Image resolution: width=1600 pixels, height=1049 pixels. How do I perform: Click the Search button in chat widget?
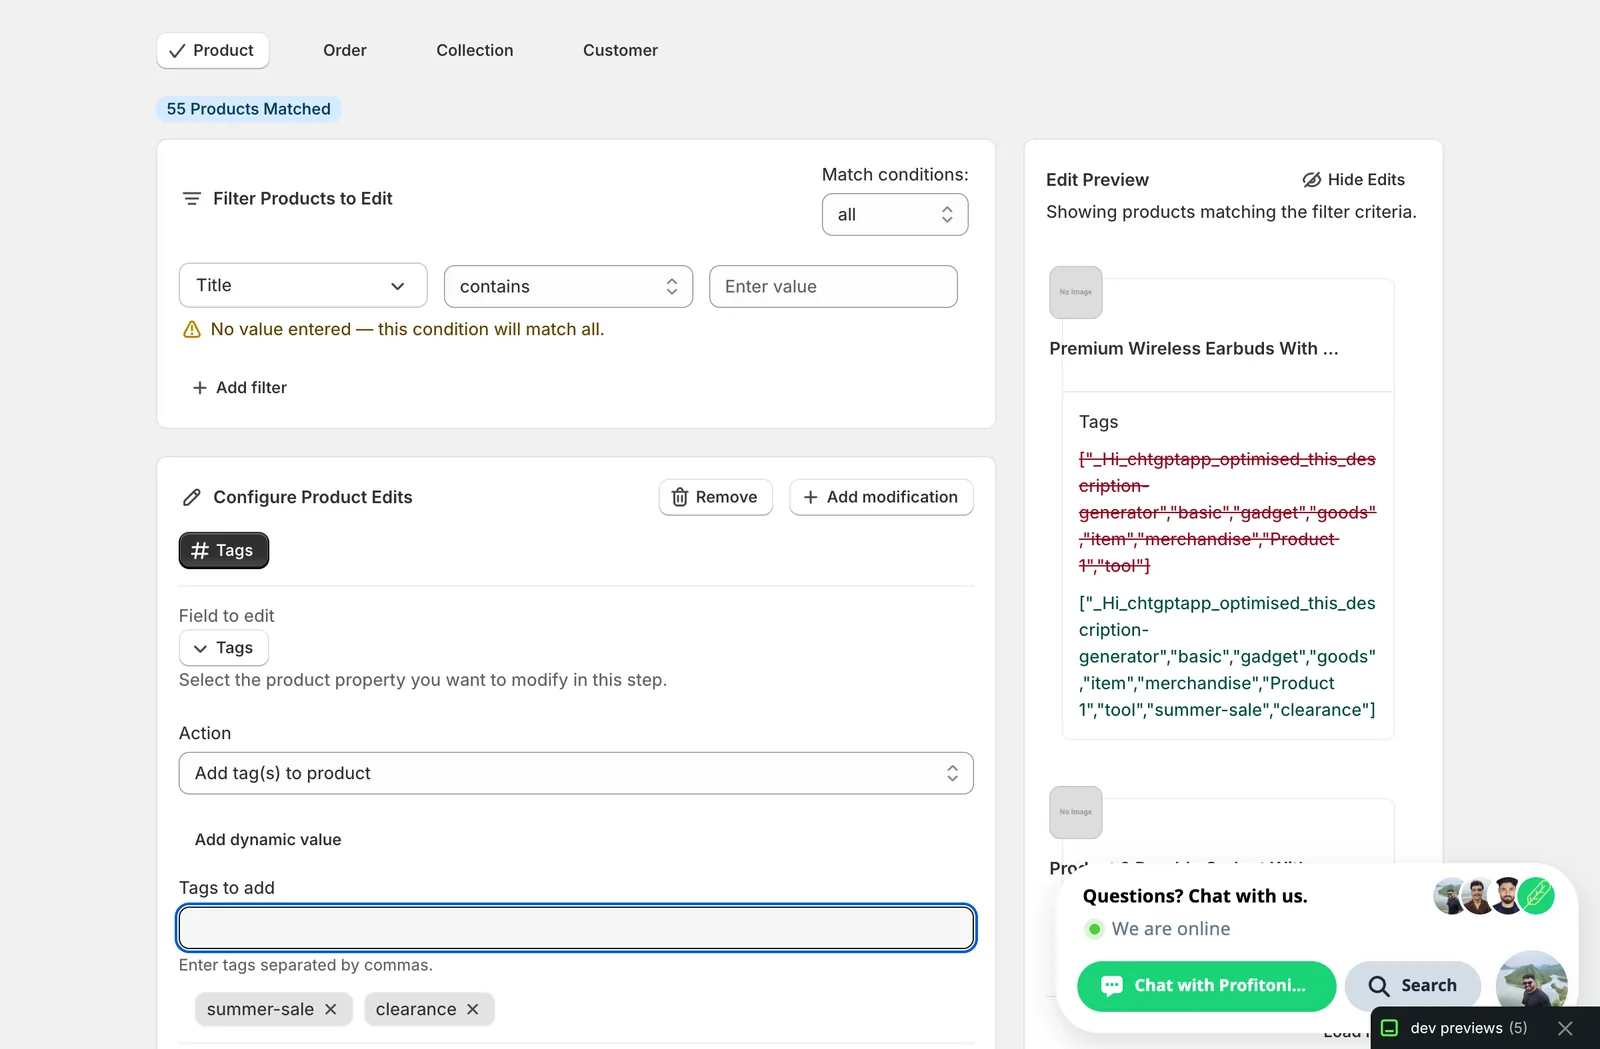[x=1412, y=986]
